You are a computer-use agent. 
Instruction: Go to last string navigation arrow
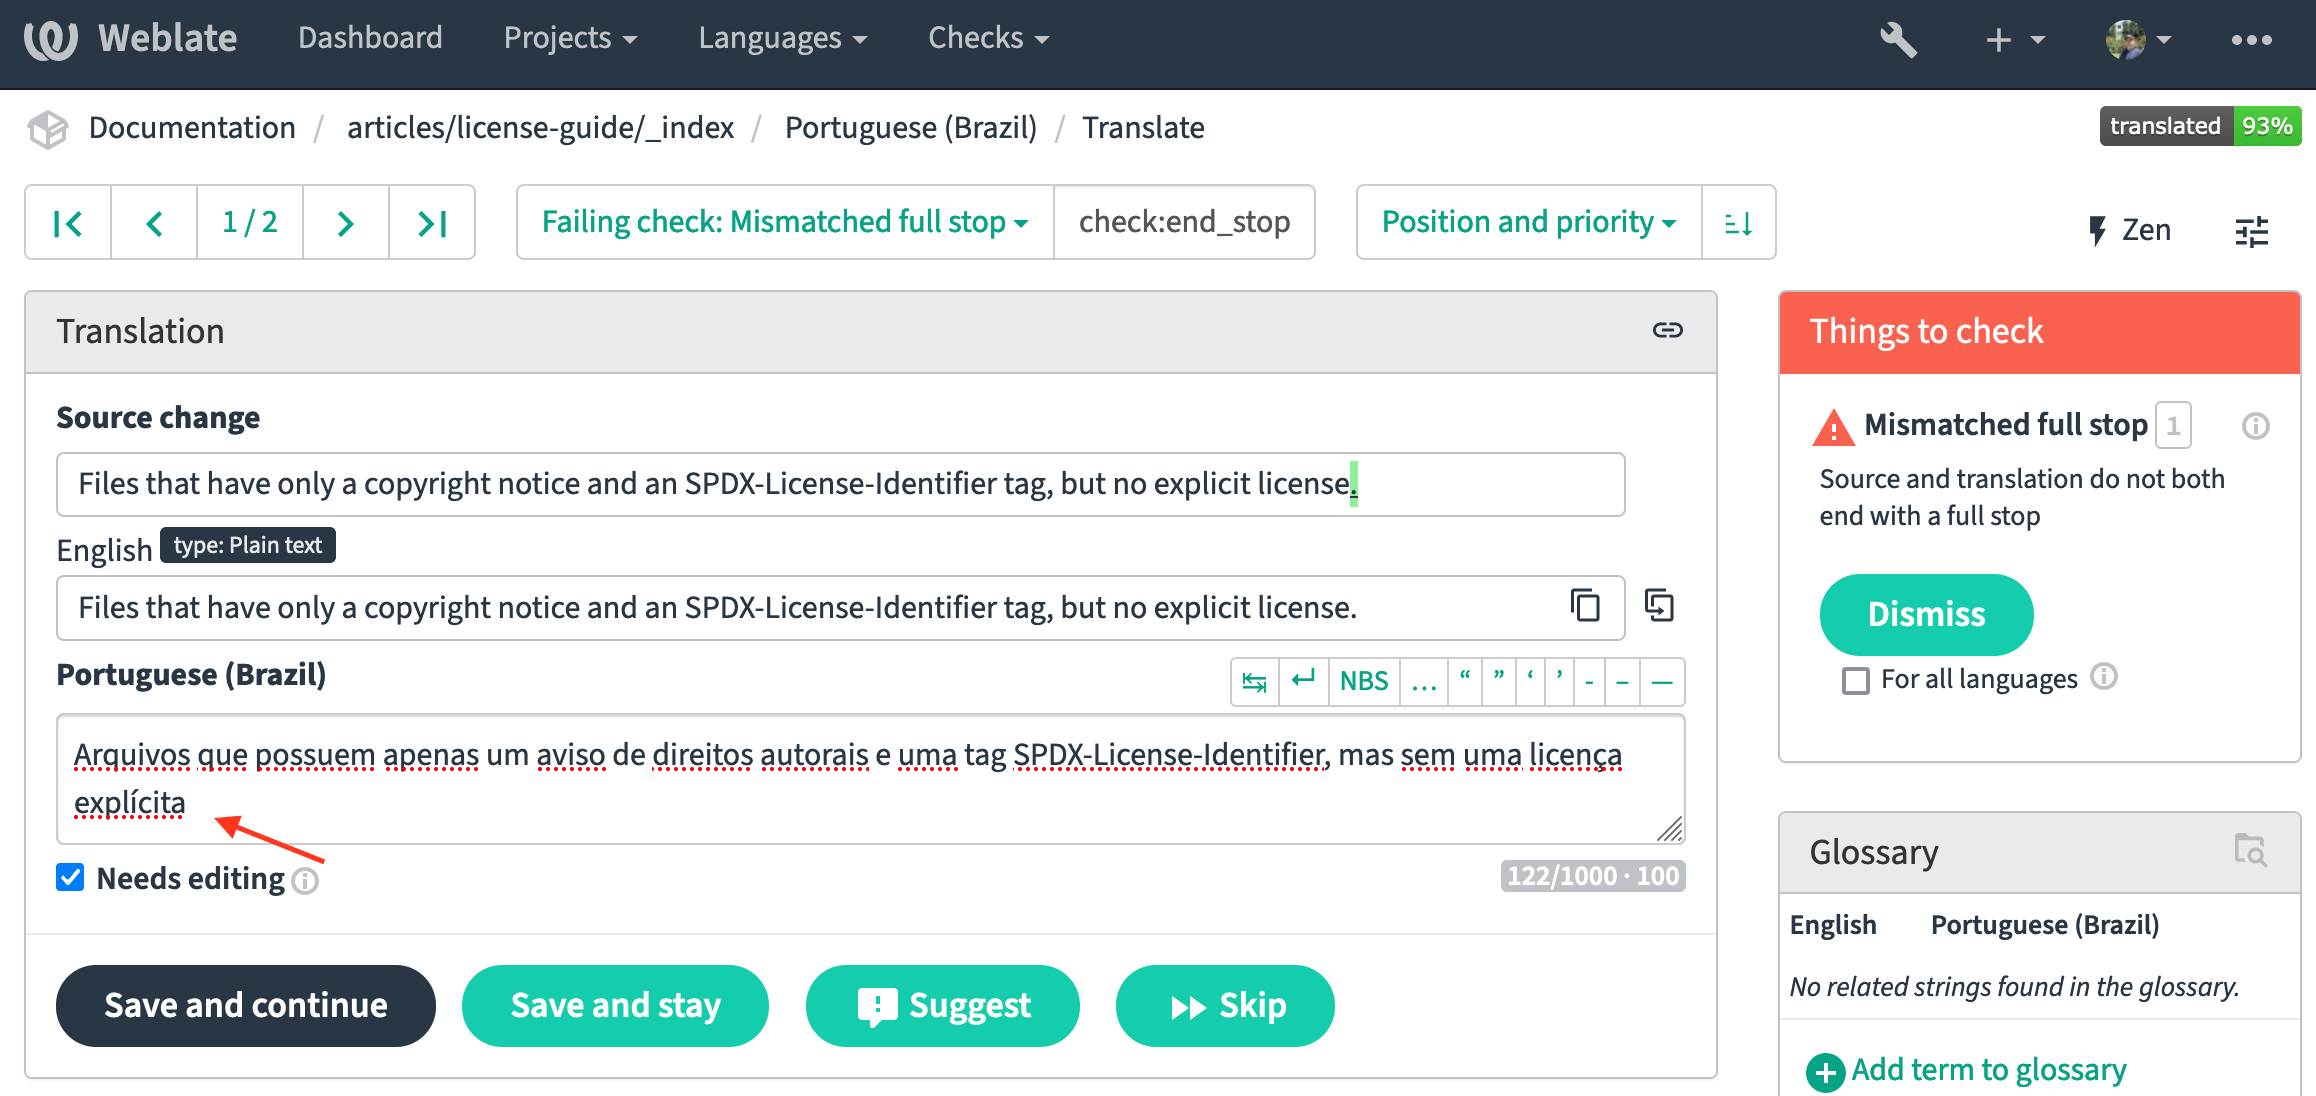(432, 223)
